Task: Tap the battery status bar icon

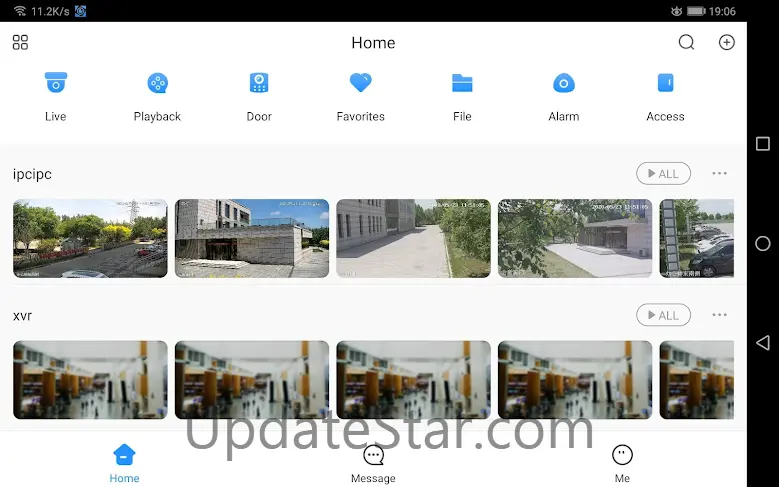Action: [697, 11]
